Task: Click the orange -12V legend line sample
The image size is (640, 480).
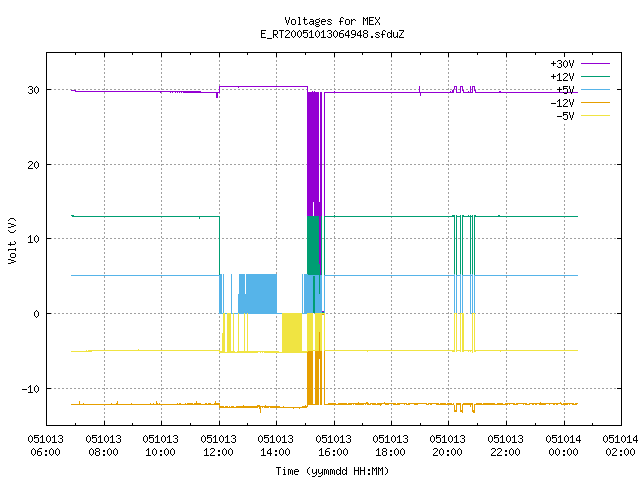Action: click(x=595, y=102)
